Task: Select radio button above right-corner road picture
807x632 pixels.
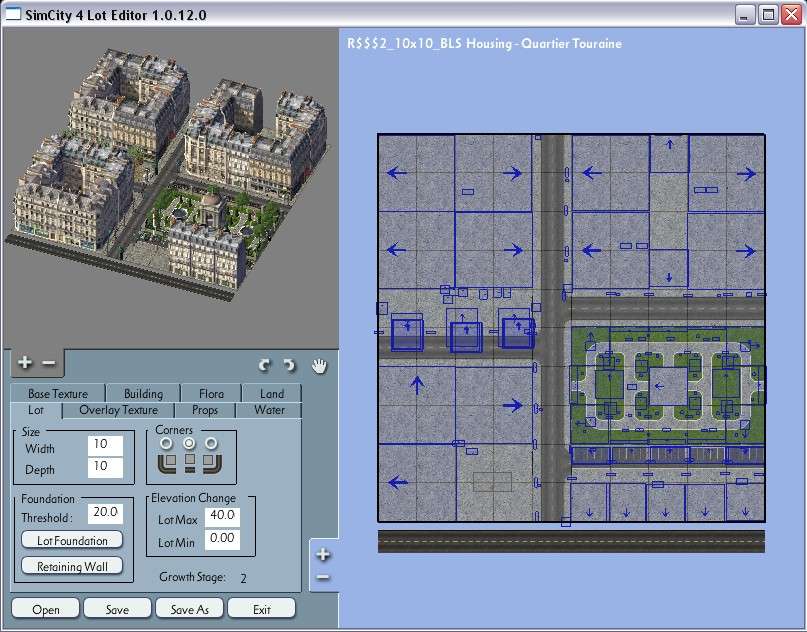Action: pyautogui.click(x=211, y=443)
